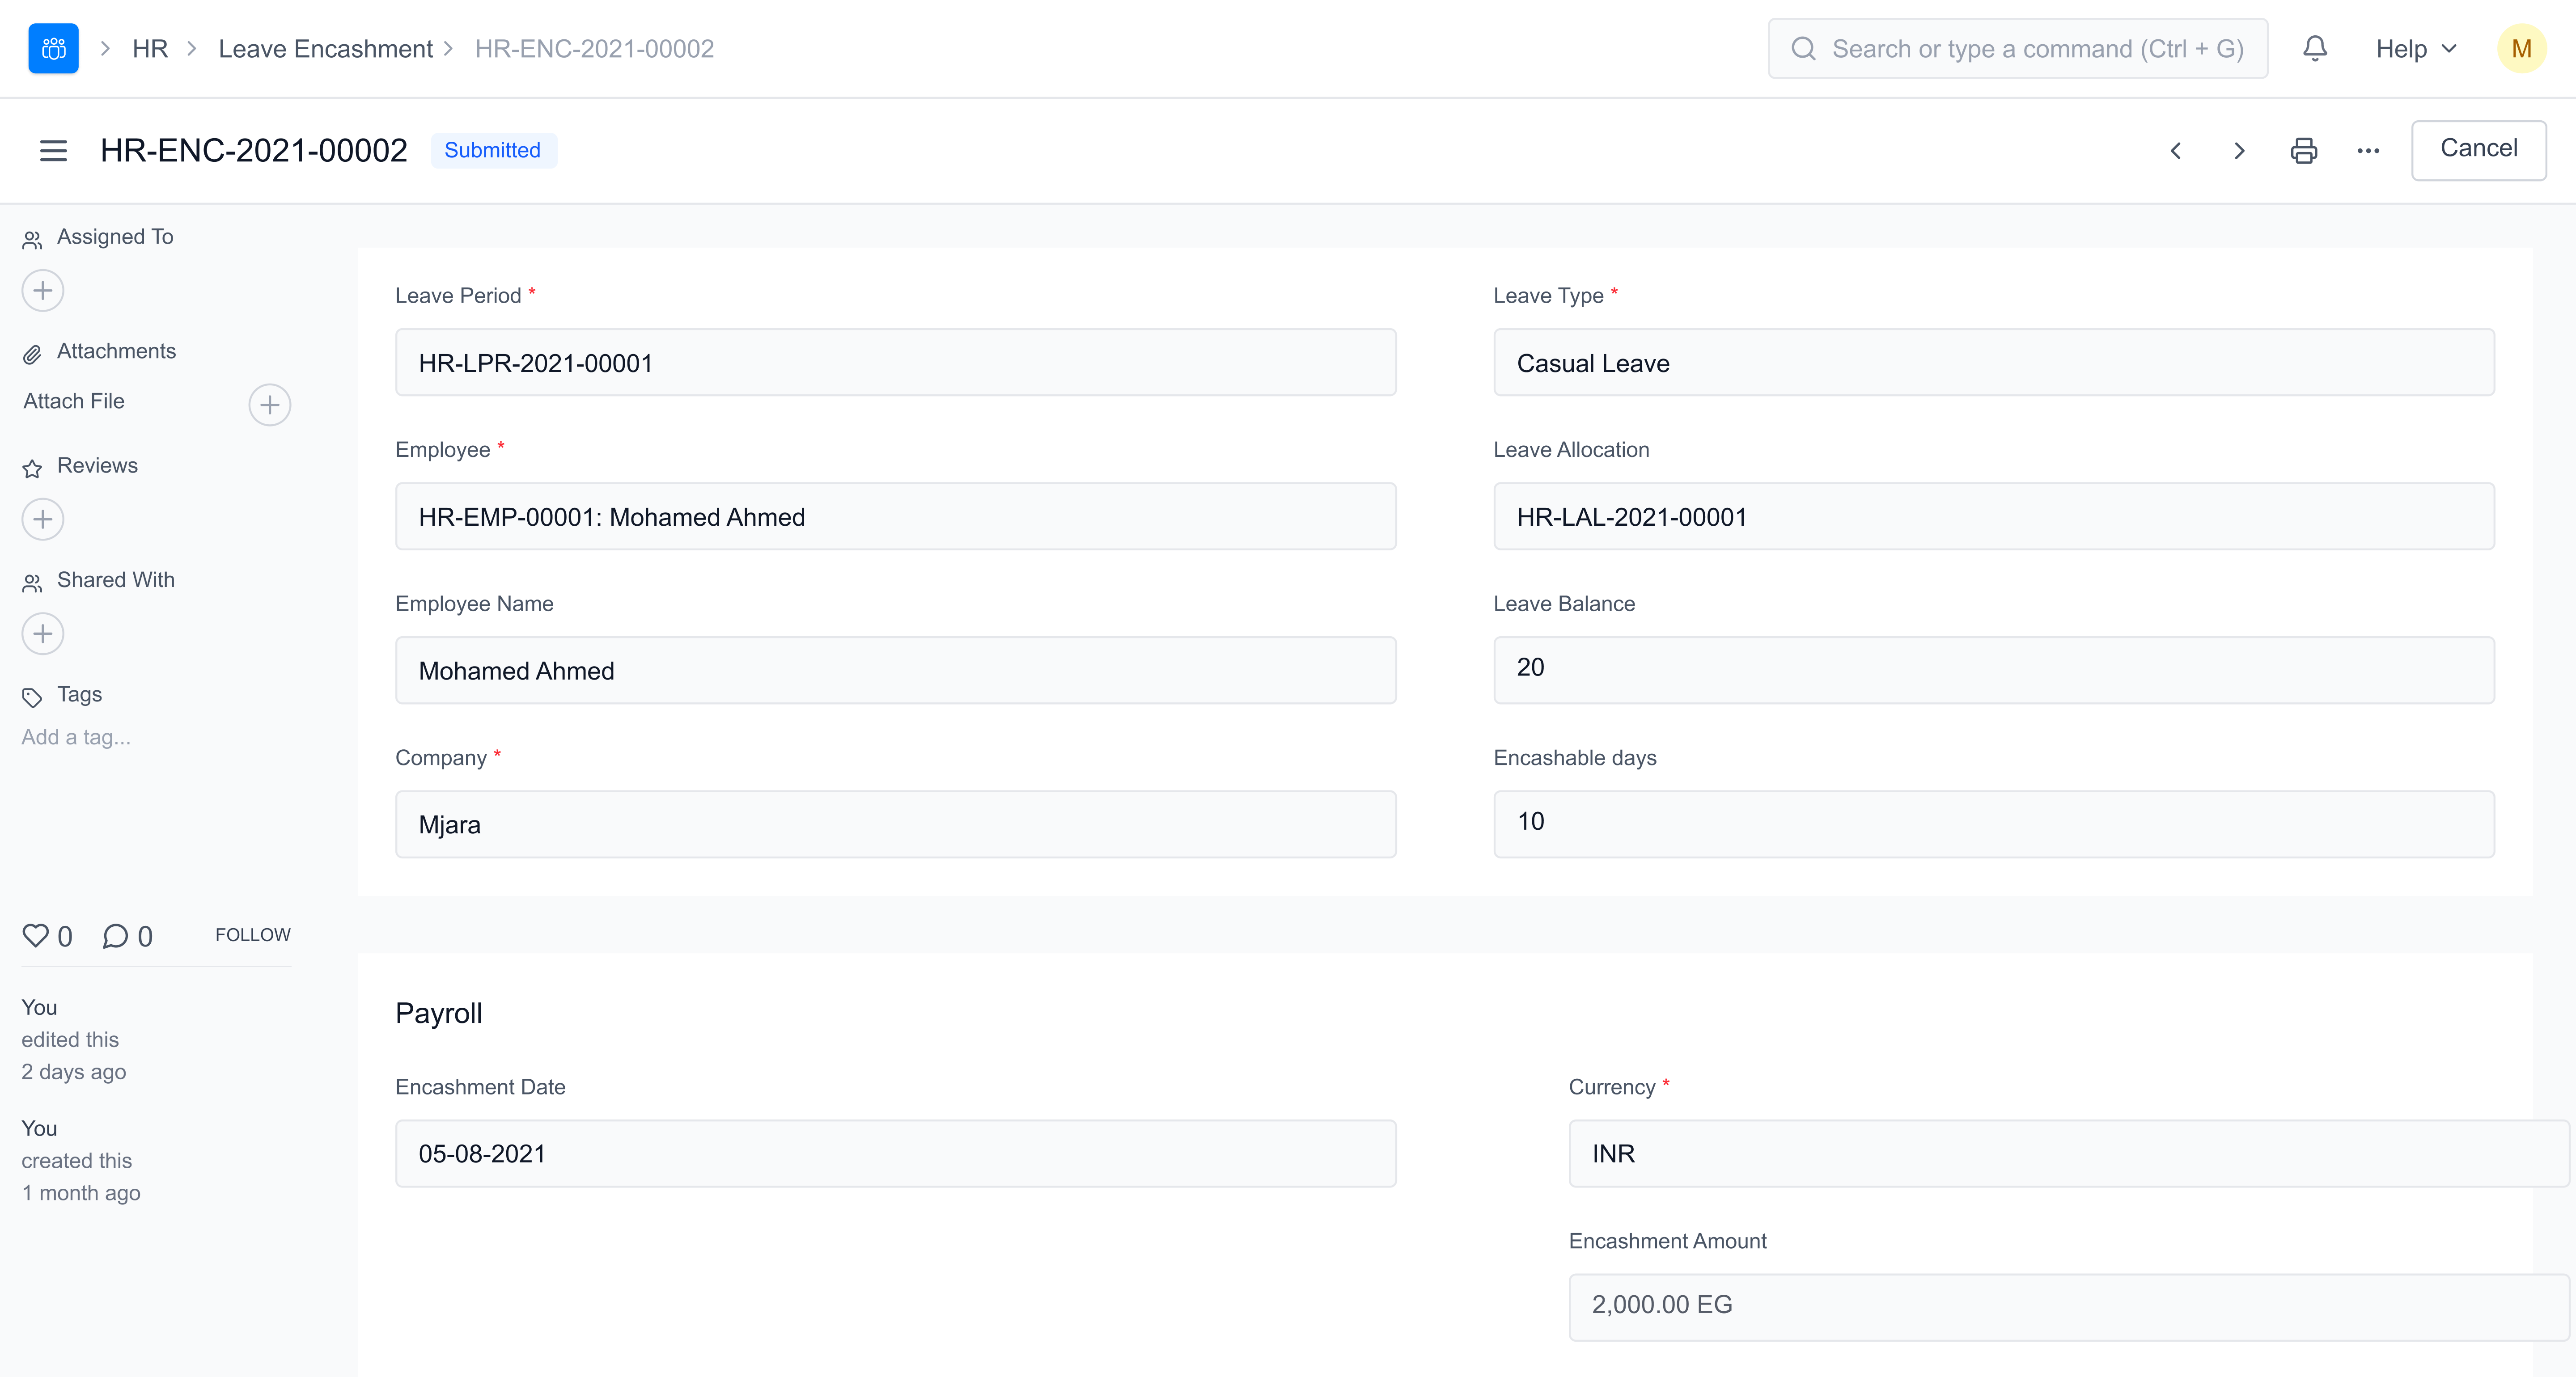This screenshot has width=2576, height=1377.
Task: Share document using plus button
Action: click(x=43, y=634)
